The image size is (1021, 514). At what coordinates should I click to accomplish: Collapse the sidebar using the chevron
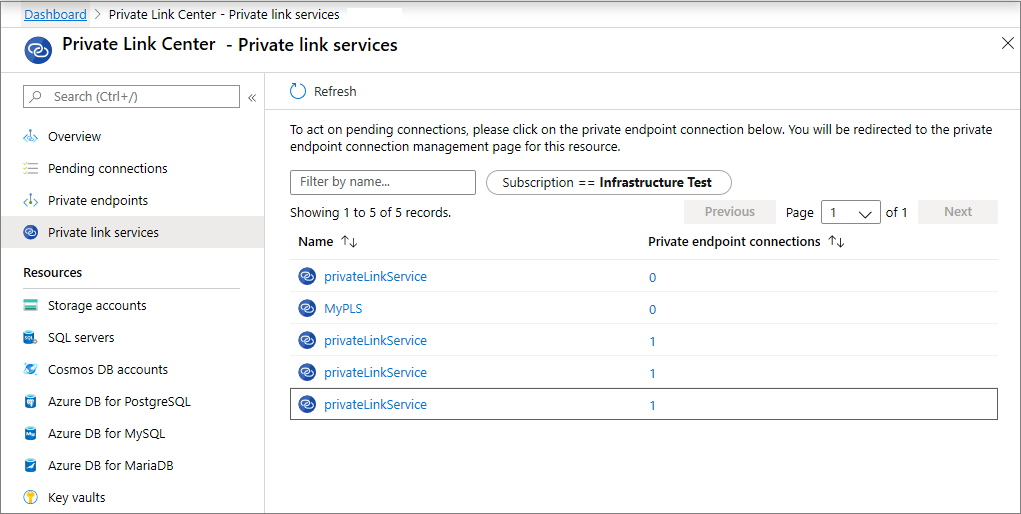[252, 97]
